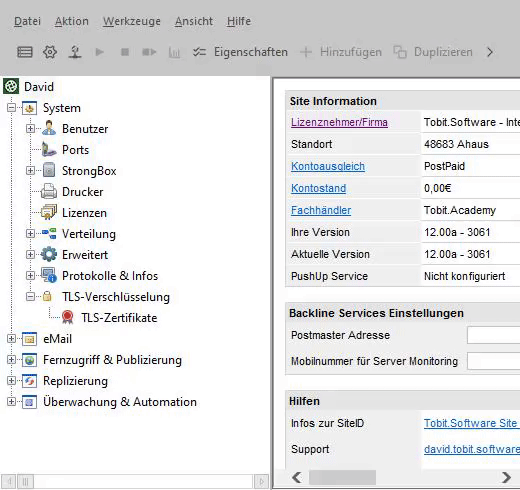Follow the Lizenznehmer/Firma link
The image size is (520, 490).
pos(339,122)
